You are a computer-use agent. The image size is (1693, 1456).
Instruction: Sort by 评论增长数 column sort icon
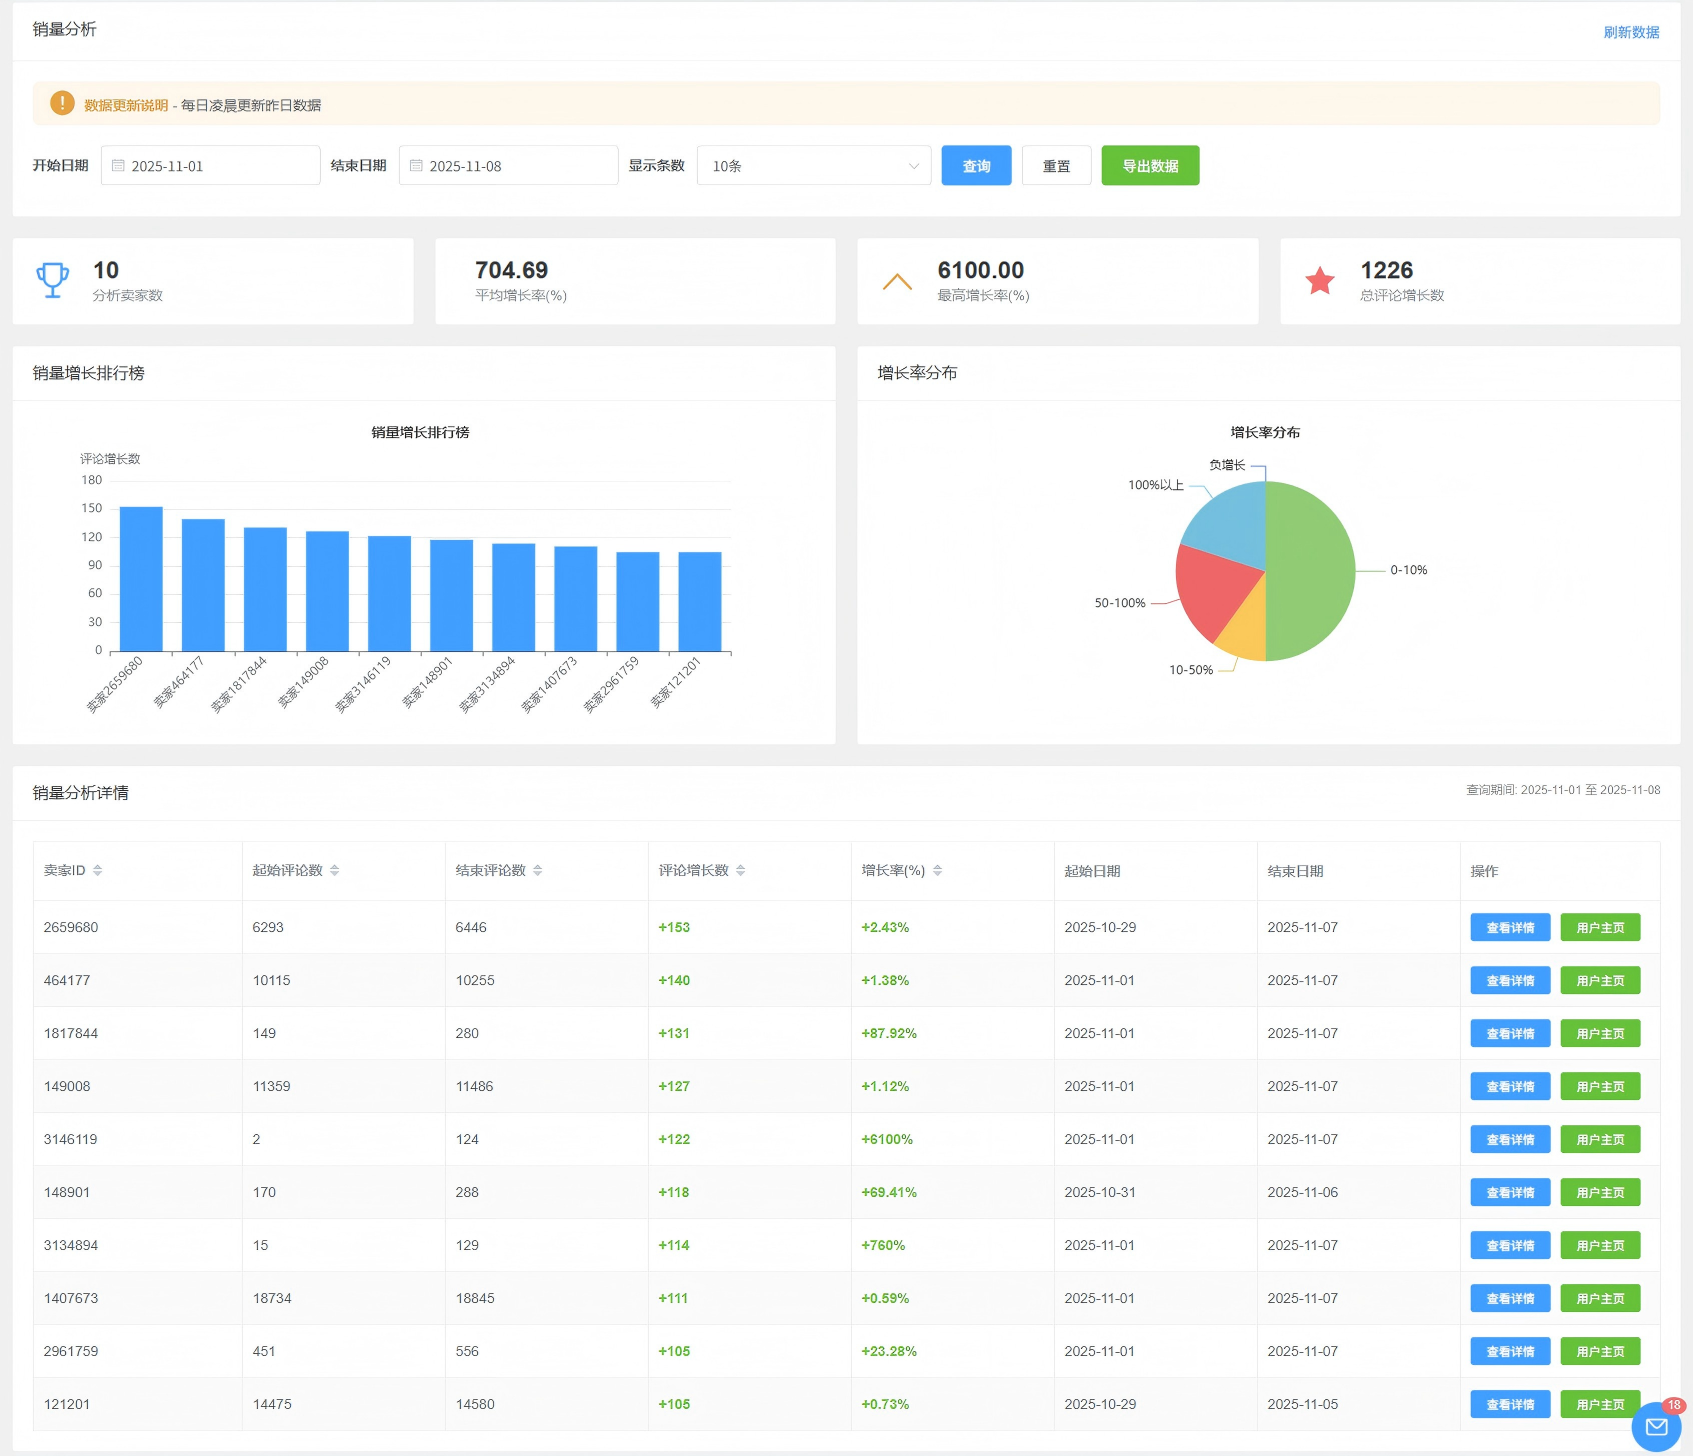740,870
